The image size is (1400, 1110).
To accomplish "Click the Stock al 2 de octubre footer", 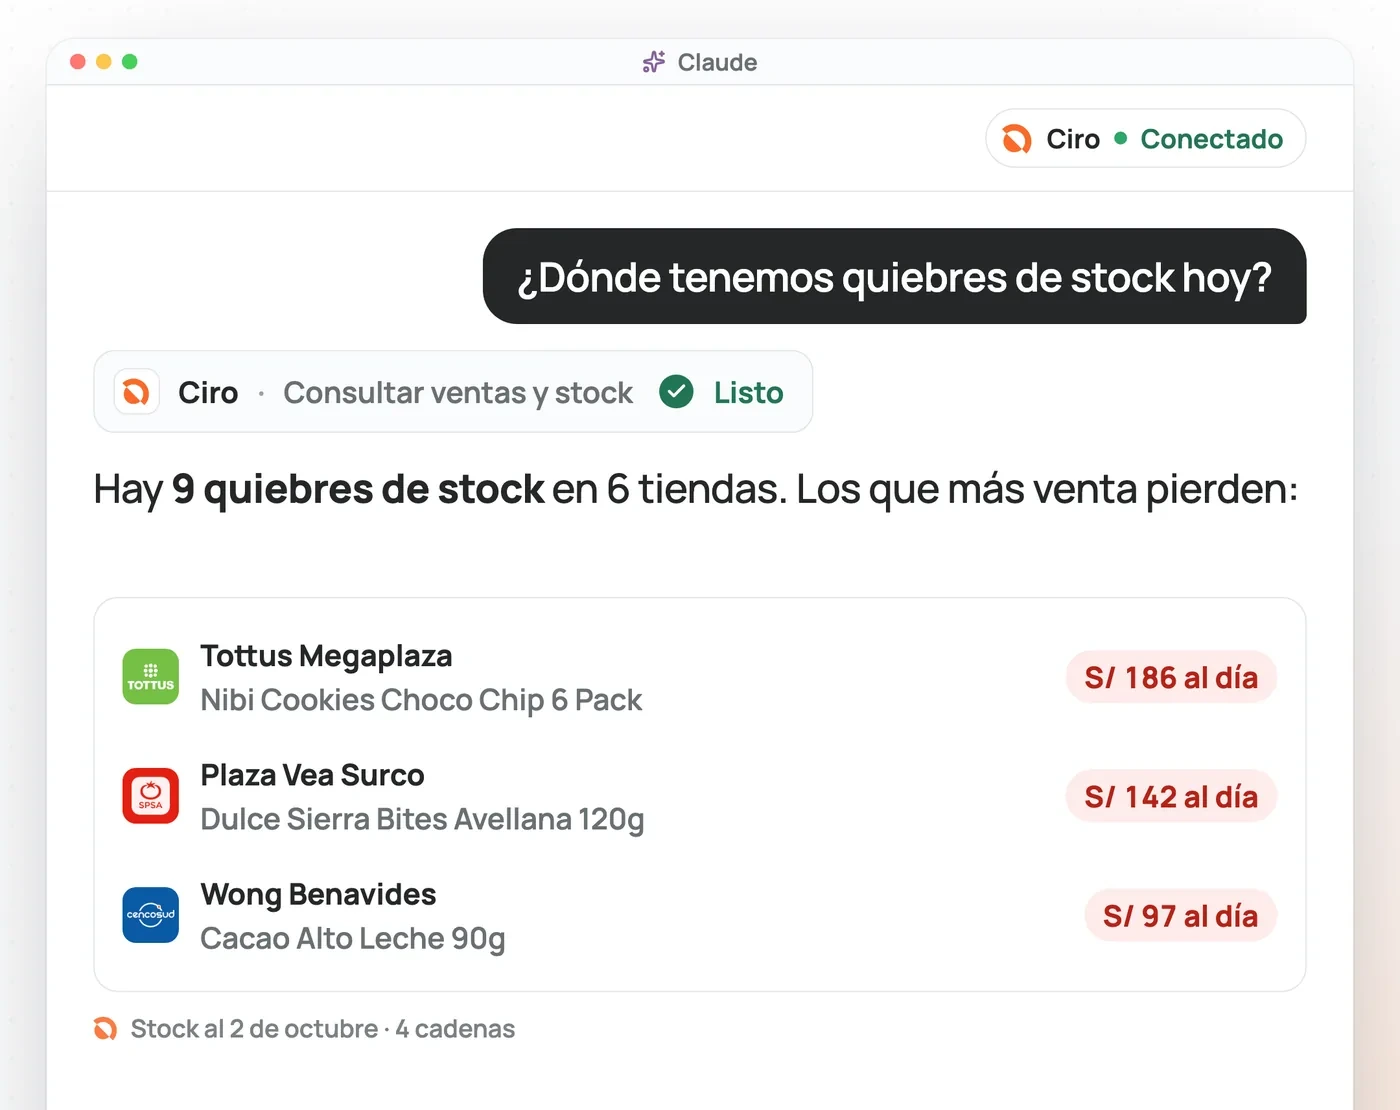I will click(x=322, y=1029).
